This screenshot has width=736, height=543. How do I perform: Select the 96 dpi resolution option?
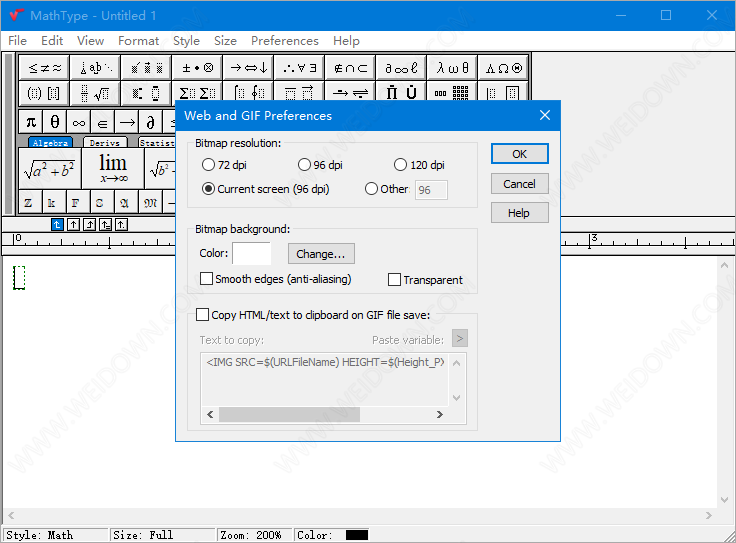point(320,165)
